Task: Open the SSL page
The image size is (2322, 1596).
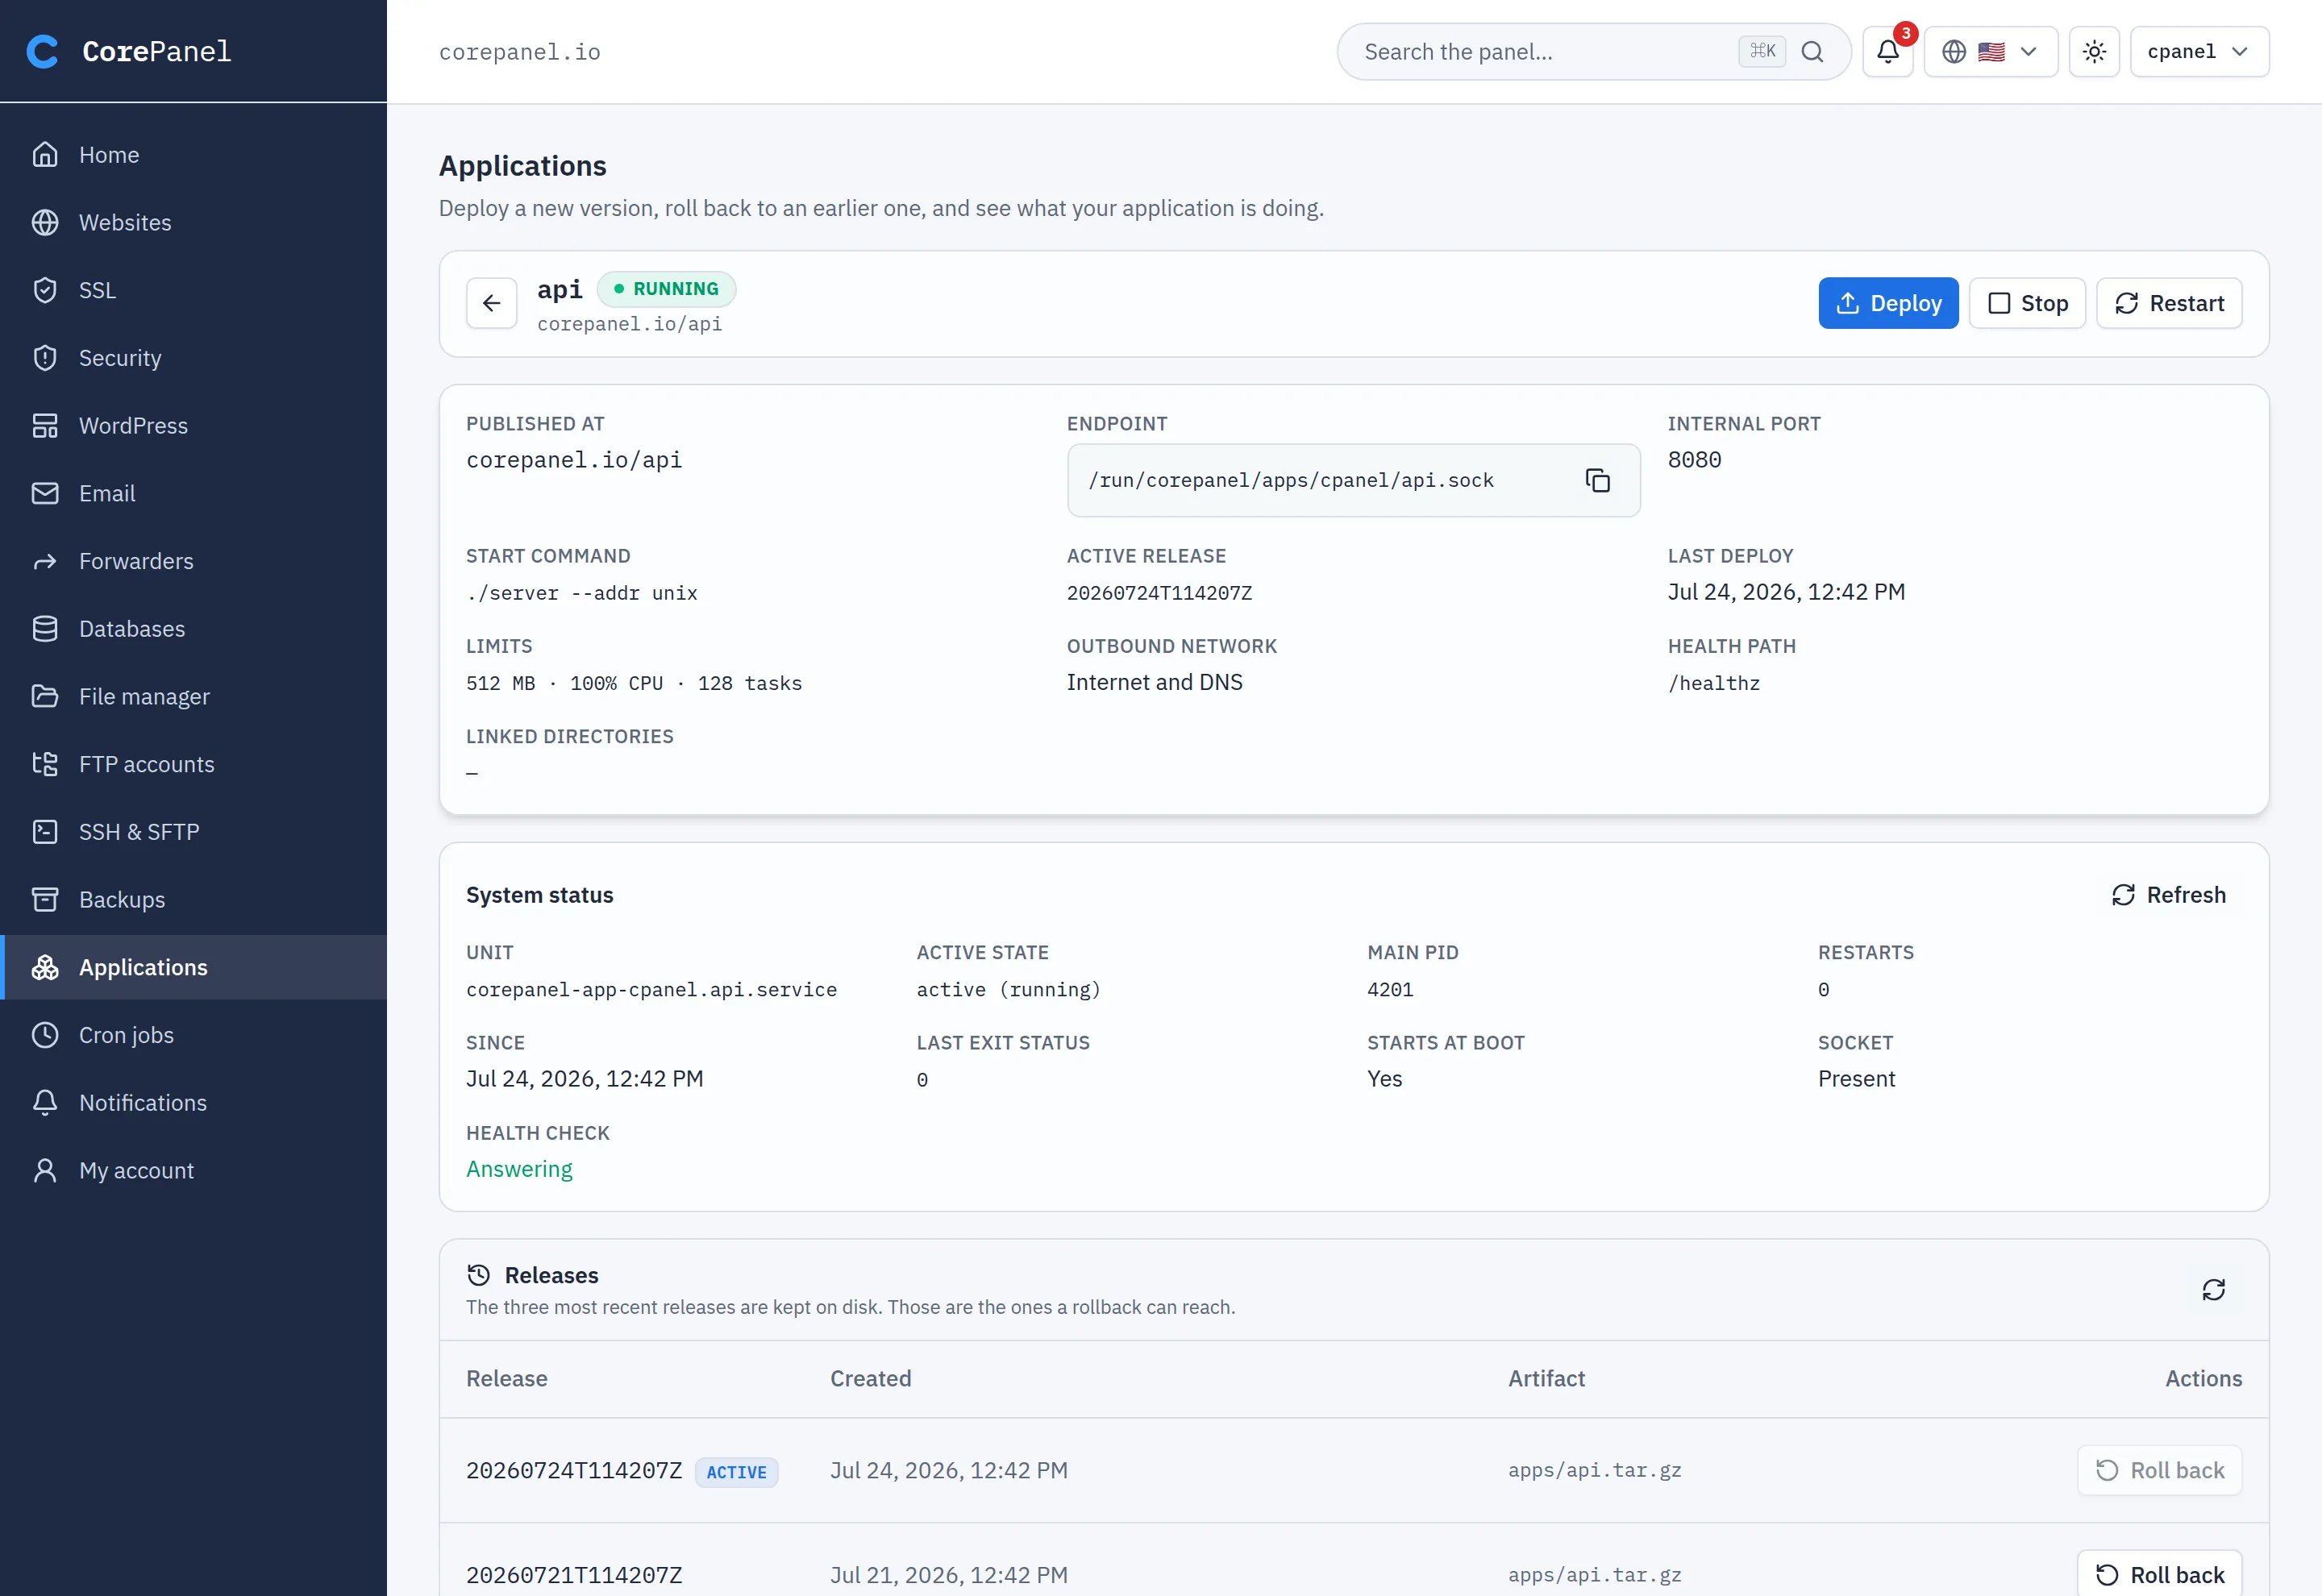Action: click(x=193, y=290)
